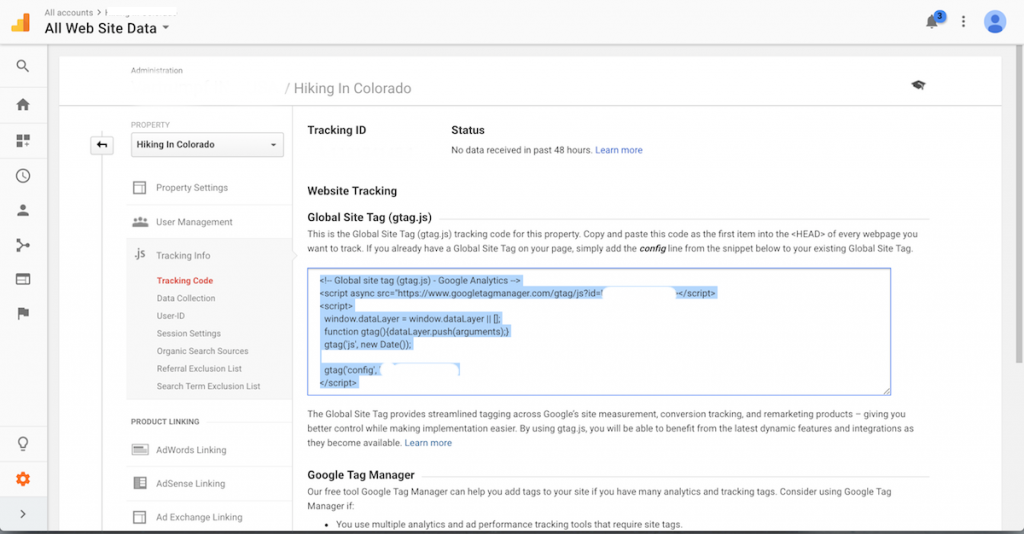
Task: Collapse the Tracking Info section
Action: pos(183,255)
